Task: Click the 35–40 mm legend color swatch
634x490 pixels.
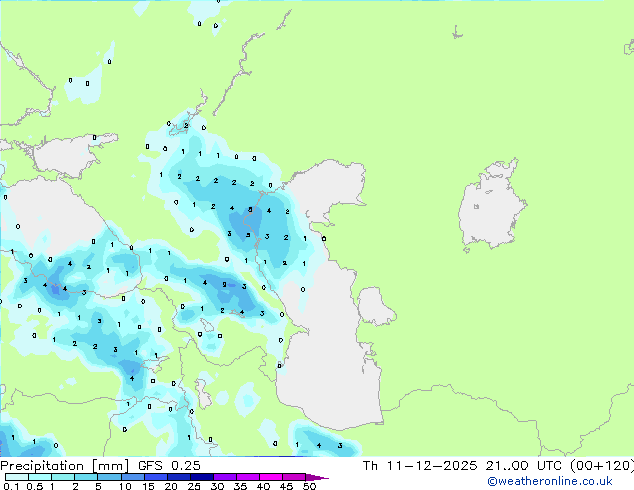Action: 248,477
